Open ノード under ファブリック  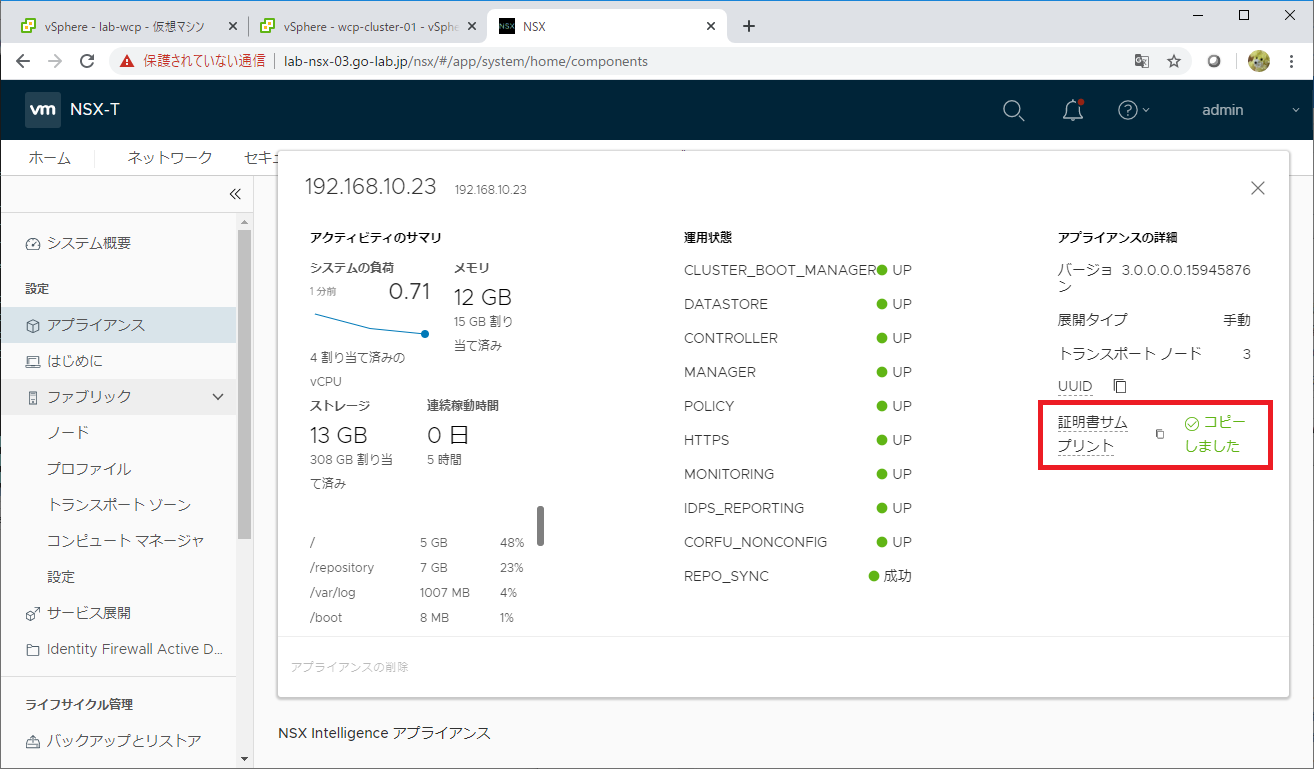[x=68, y=433]
